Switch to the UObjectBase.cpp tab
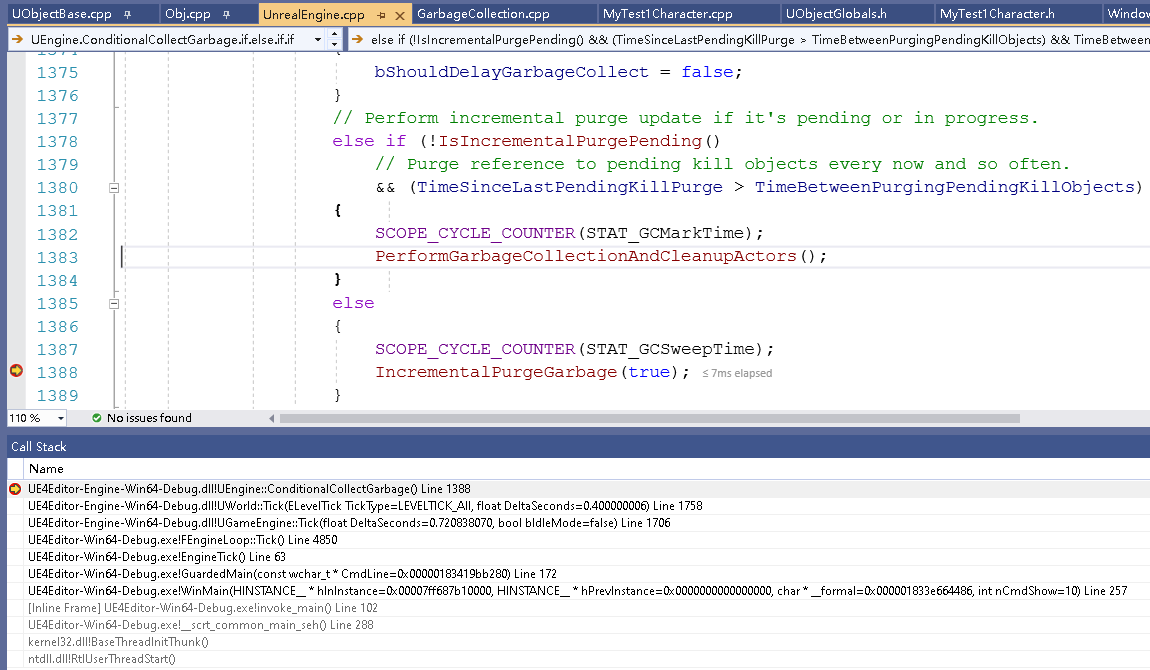Viewport: 1150px width, 670px height. pos(62,14)
